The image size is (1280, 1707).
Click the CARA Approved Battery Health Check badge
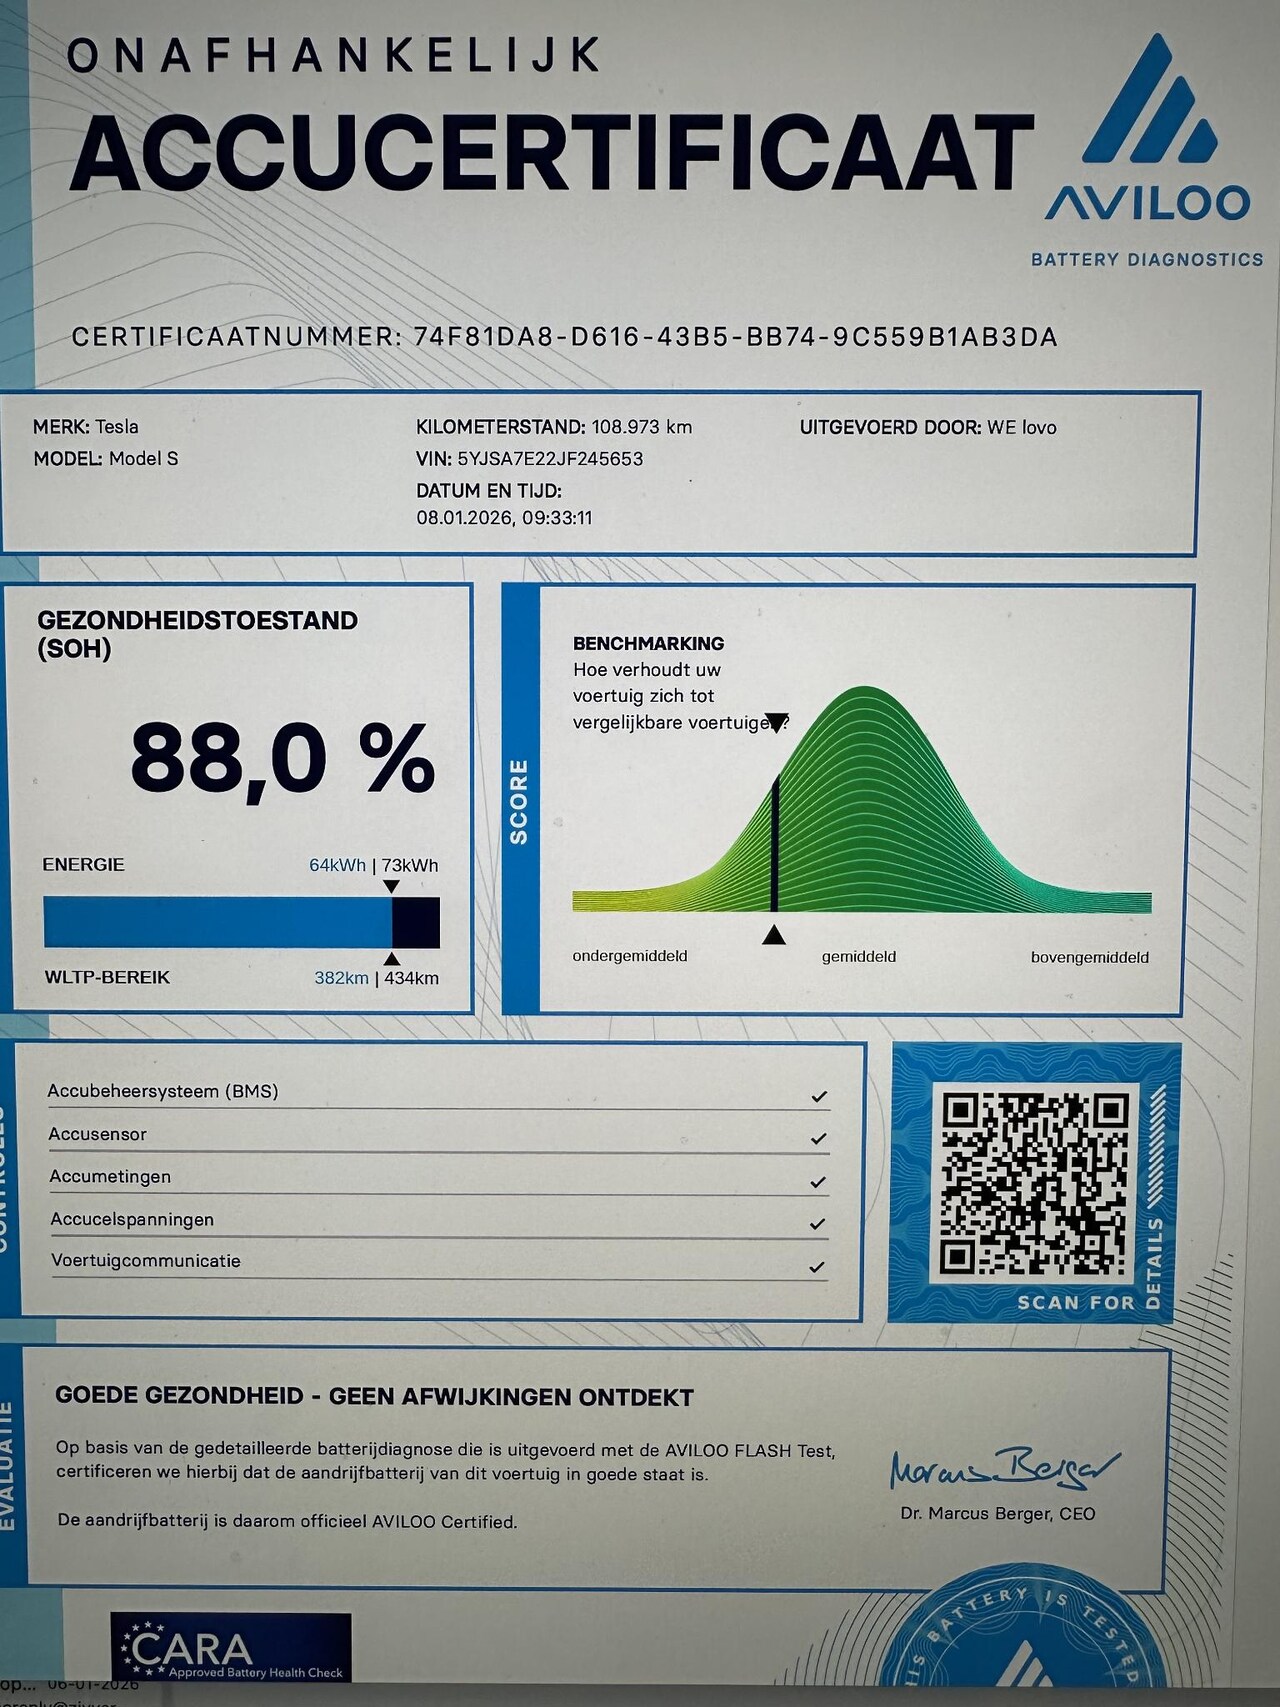click(x=231, y=1648)
